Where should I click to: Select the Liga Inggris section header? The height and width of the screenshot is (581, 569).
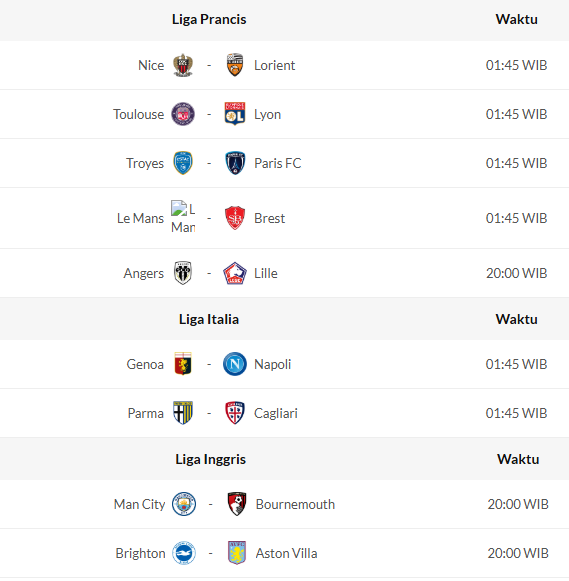[210, 459]
